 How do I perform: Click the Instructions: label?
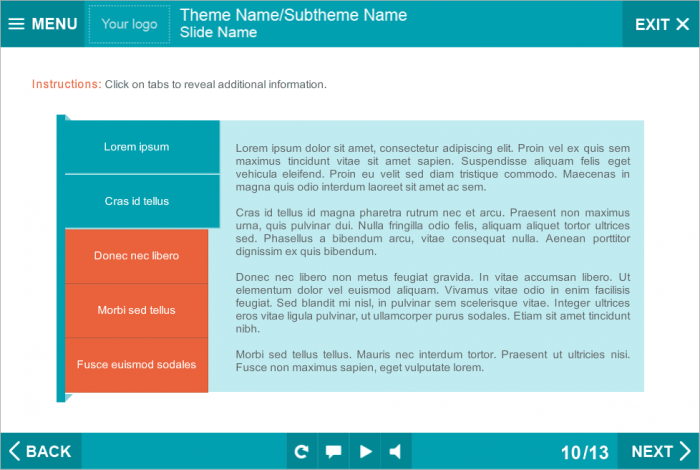(x=67, y=84)
